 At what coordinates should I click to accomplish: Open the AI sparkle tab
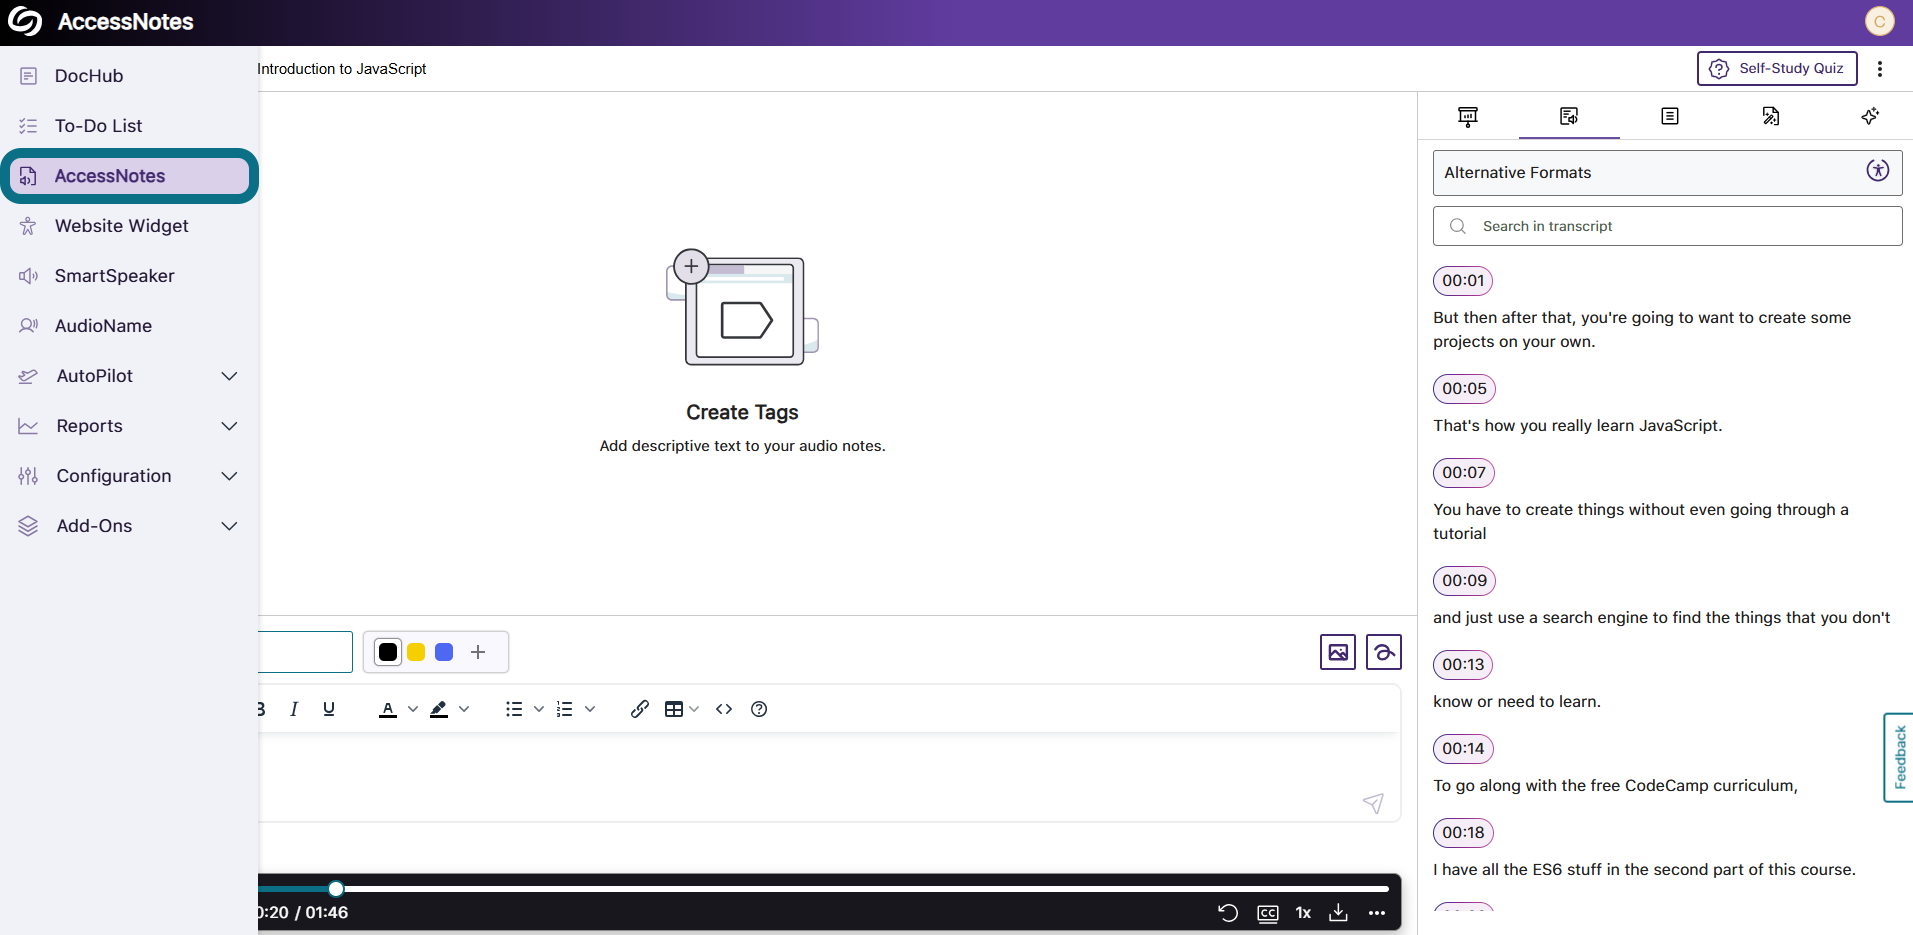[x=1870, y=116]
